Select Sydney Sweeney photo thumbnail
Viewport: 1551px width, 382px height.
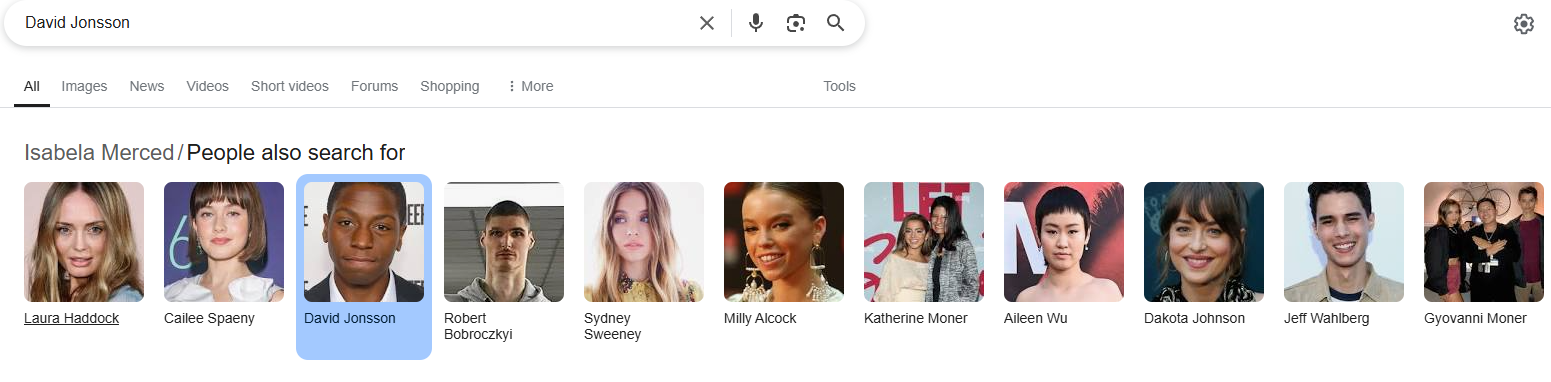pos(644,242)
